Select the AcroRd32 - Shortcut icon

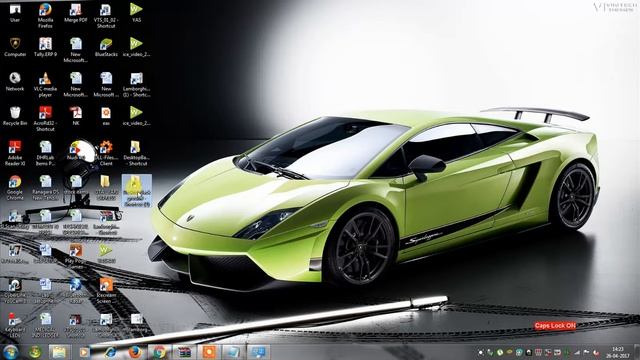click(x=45, y=119)
